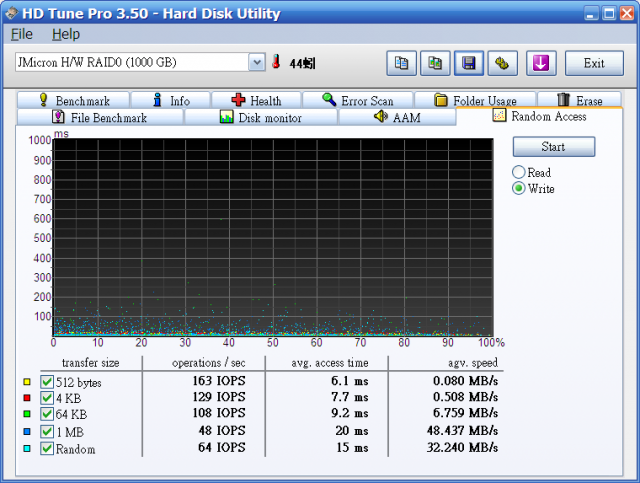Click the transfer size column header

[x=91, y=363]
